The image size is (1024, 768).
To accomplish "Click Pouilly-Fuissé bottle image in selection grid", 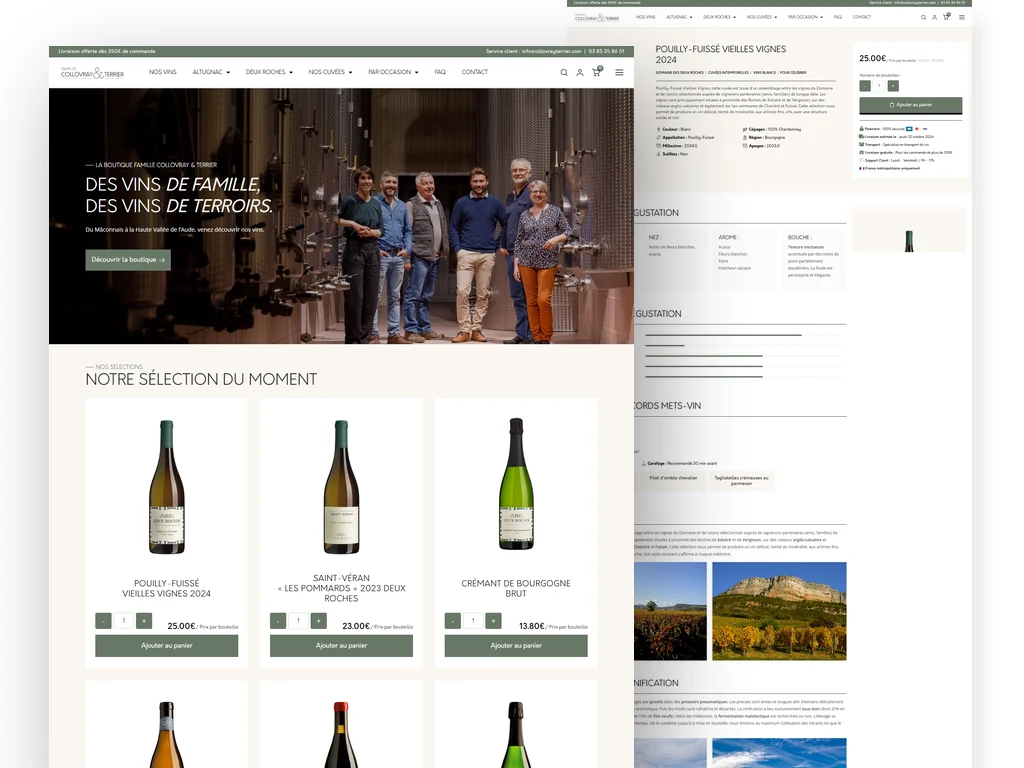I will click(x=167, y=487).
